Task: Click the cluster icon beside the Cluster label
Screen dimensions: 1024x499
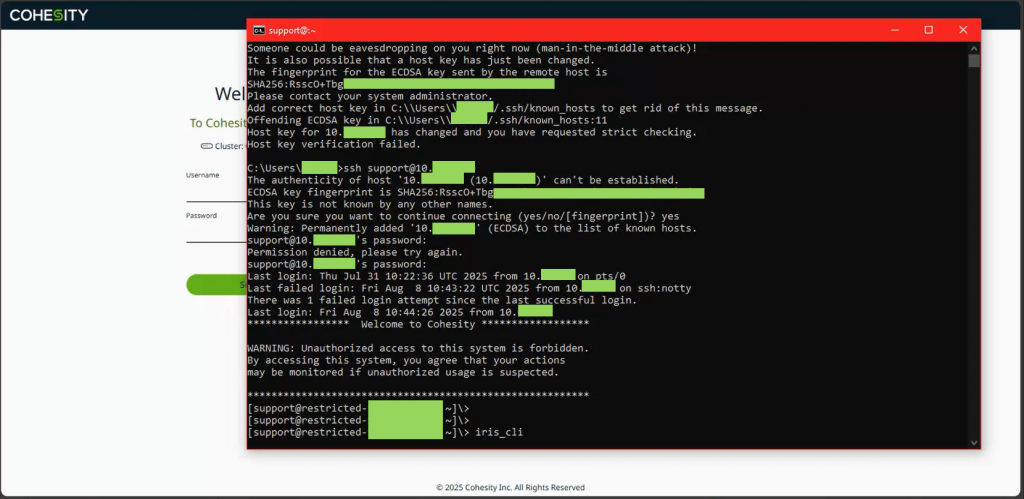Action: [x=206, y=146]
